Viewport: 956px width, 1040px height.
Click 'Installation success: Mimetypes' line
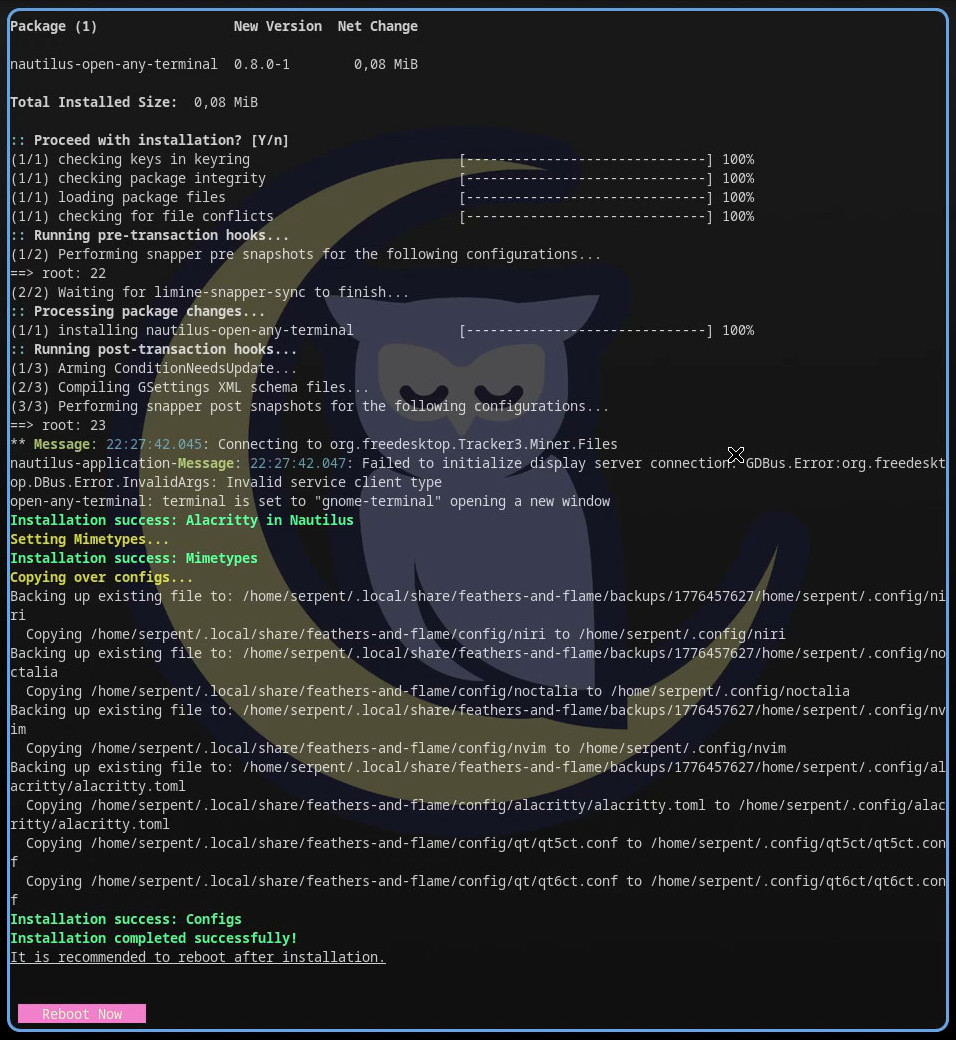133,558
